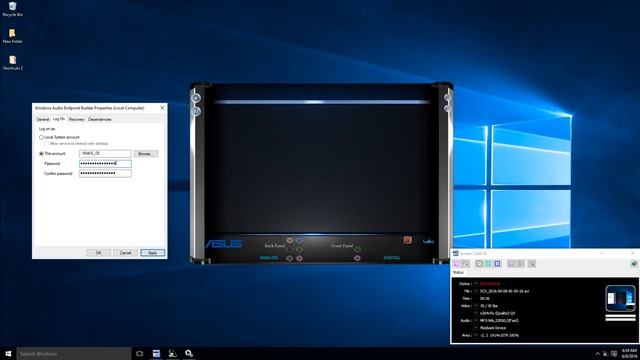Select the New folder desktop icon
This screenshot has width=640, height=360.
[12, 36]
